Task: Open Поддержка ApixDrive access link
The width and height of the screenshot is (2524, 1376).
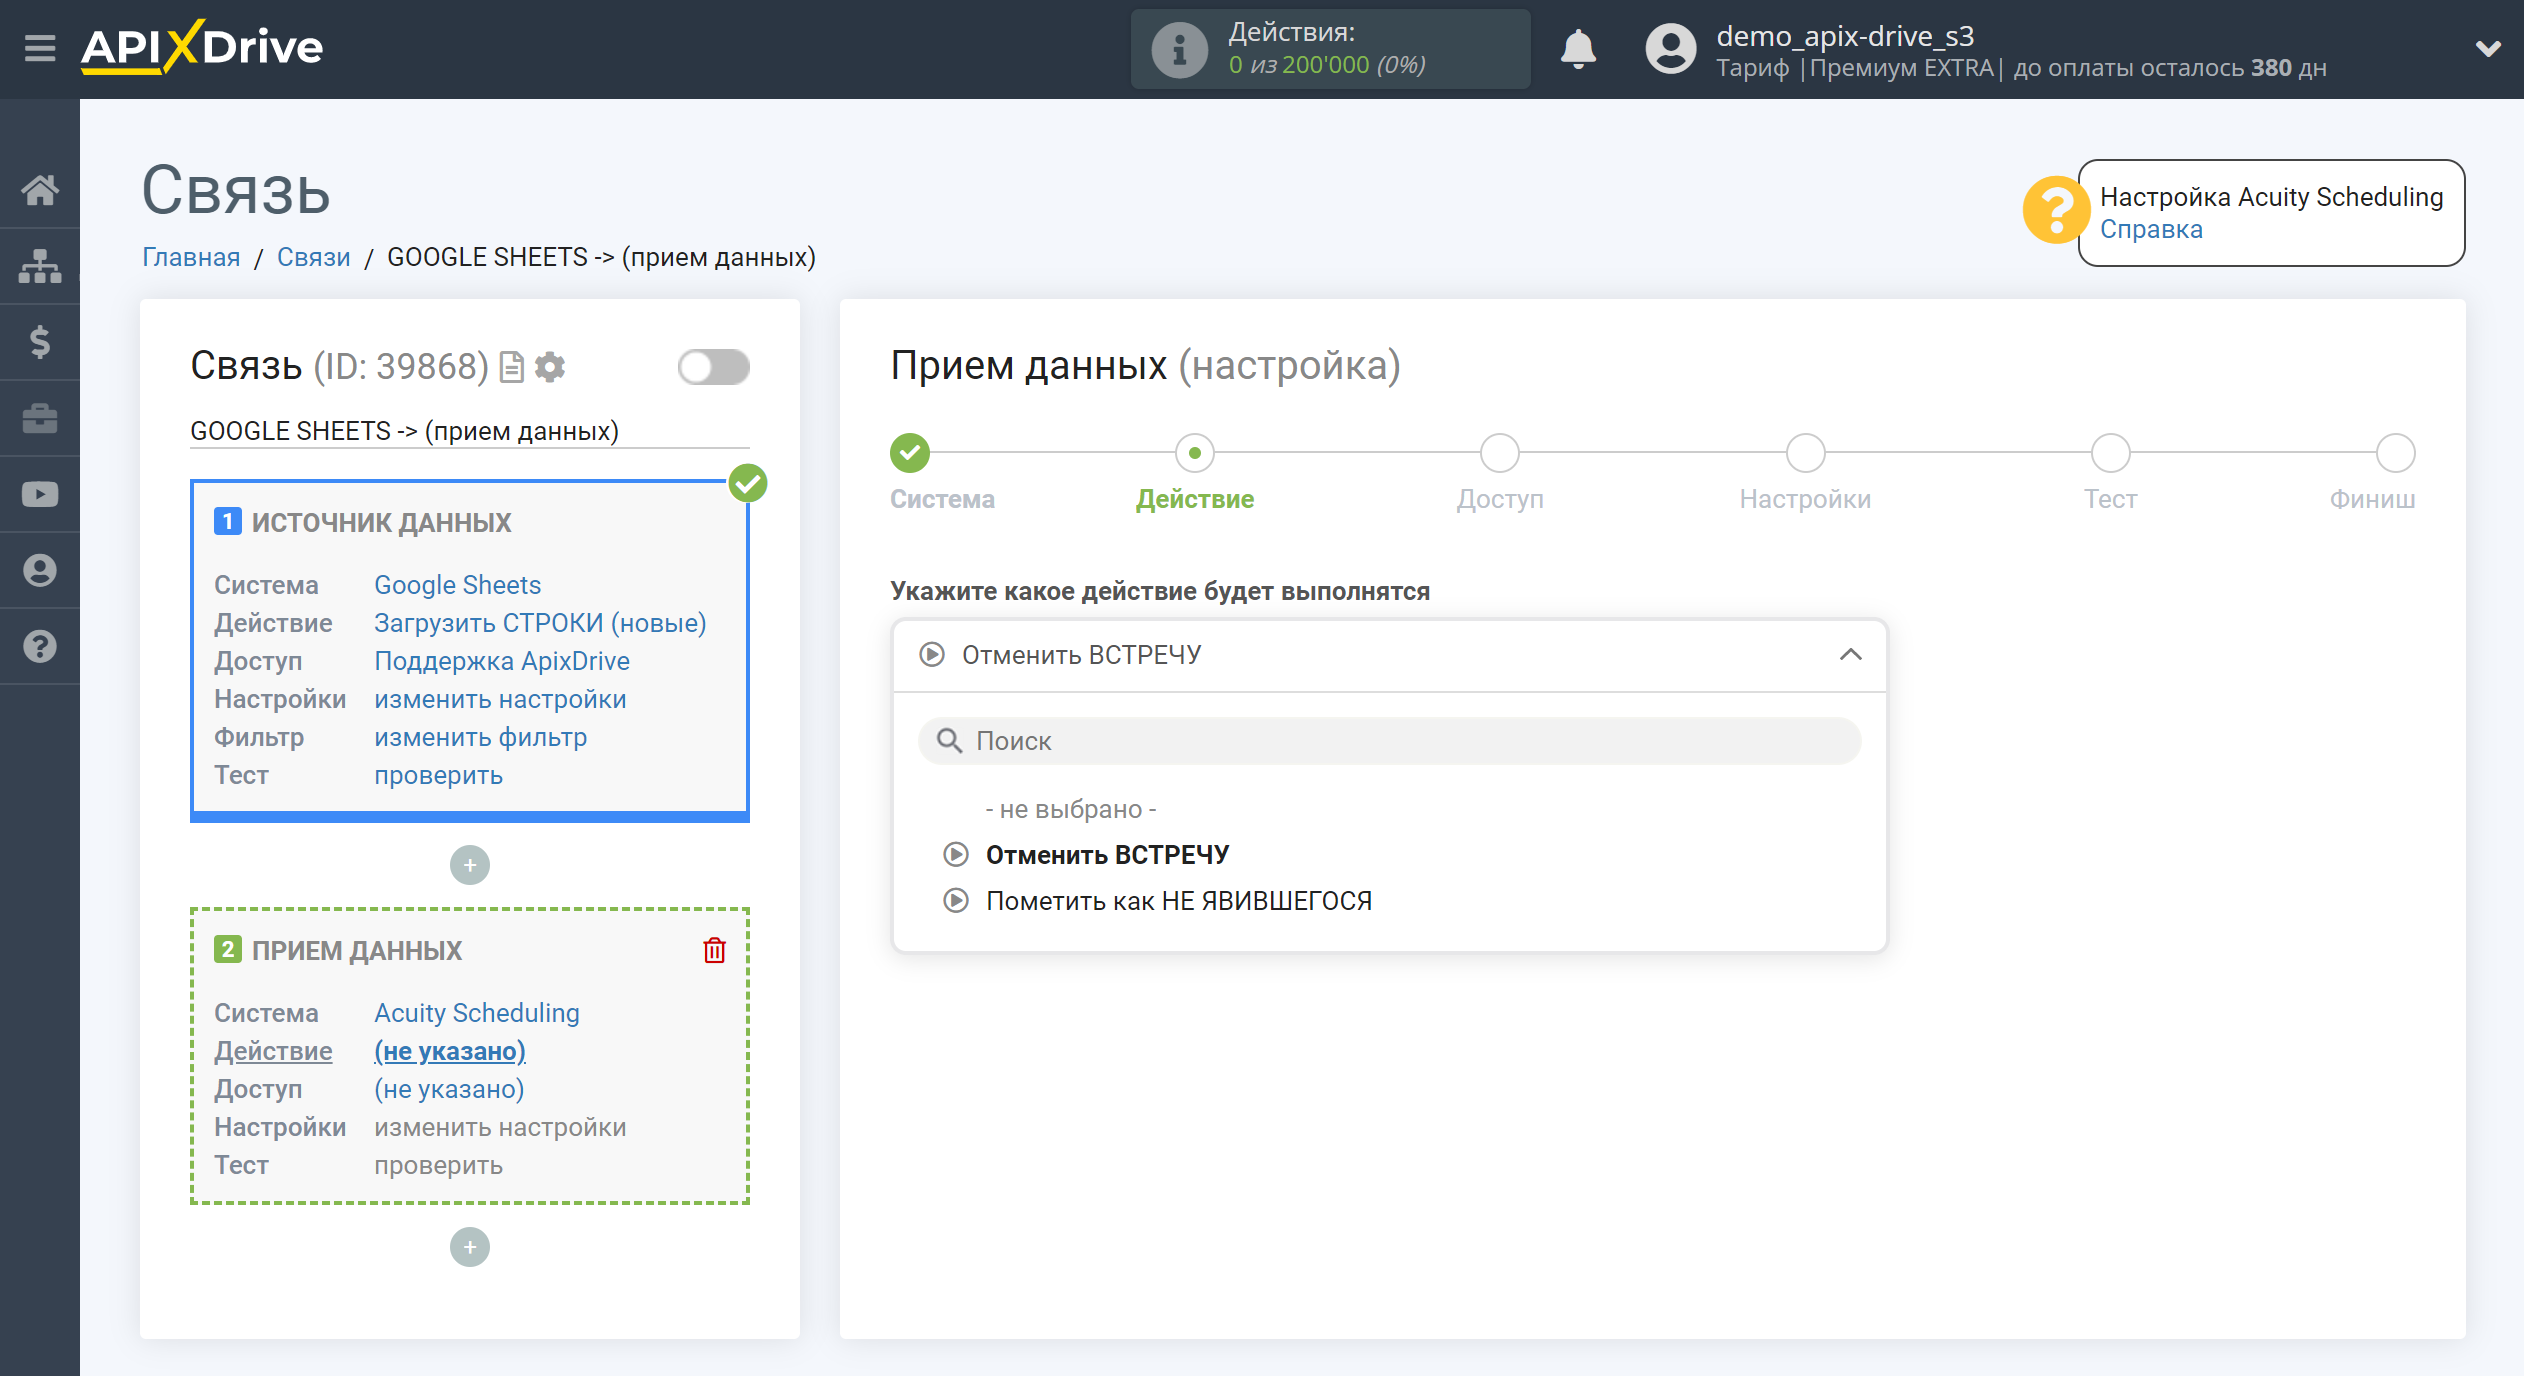Action: pos(502,661)
